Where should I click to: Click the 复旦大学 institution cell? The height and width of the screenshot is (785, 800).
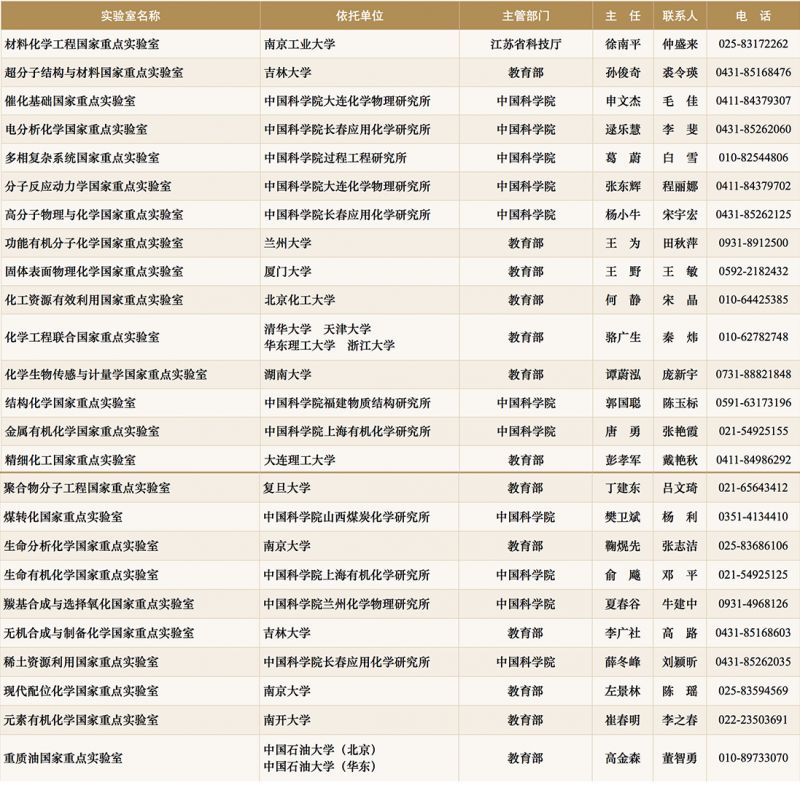point(287,488)
